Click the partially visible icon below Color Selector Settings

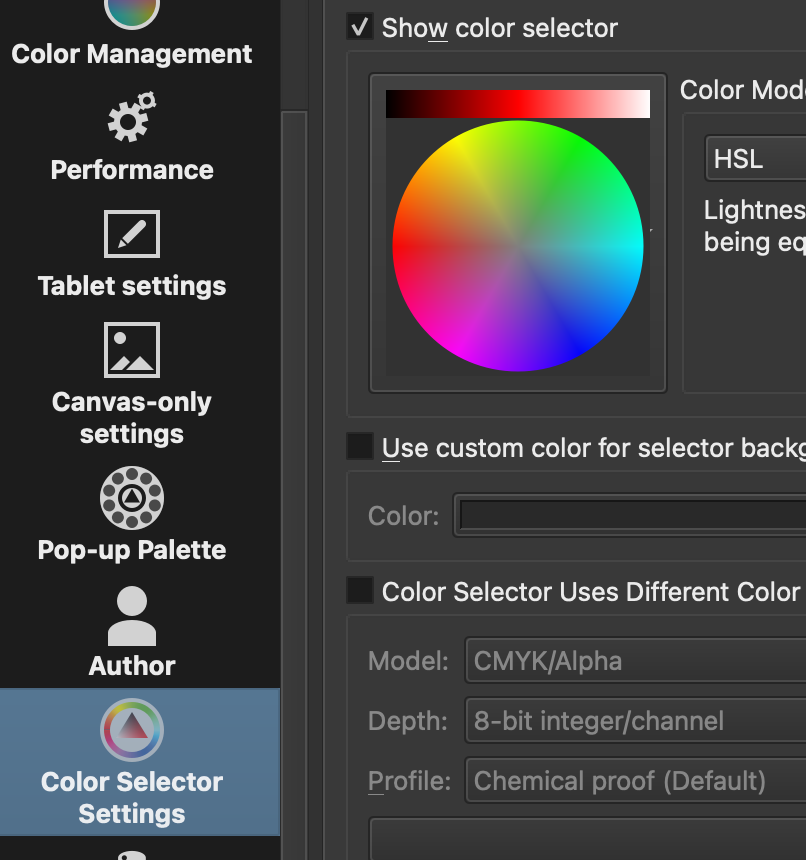[x=132, y=854]
